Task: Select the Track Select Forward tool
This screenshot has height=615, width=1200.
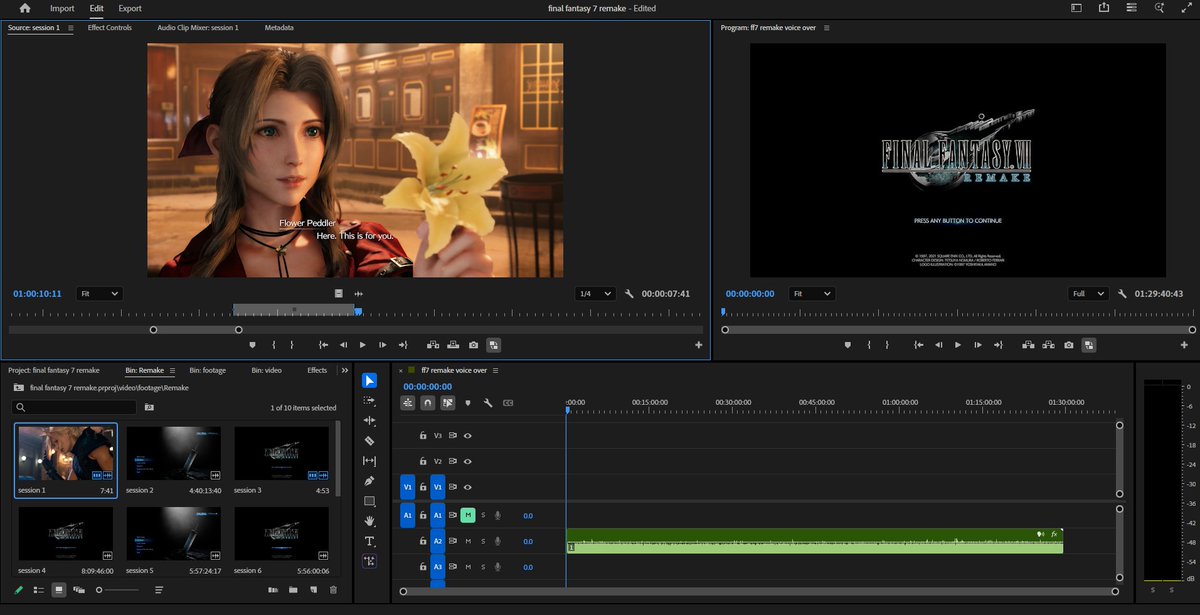Action: click(369, 400)
